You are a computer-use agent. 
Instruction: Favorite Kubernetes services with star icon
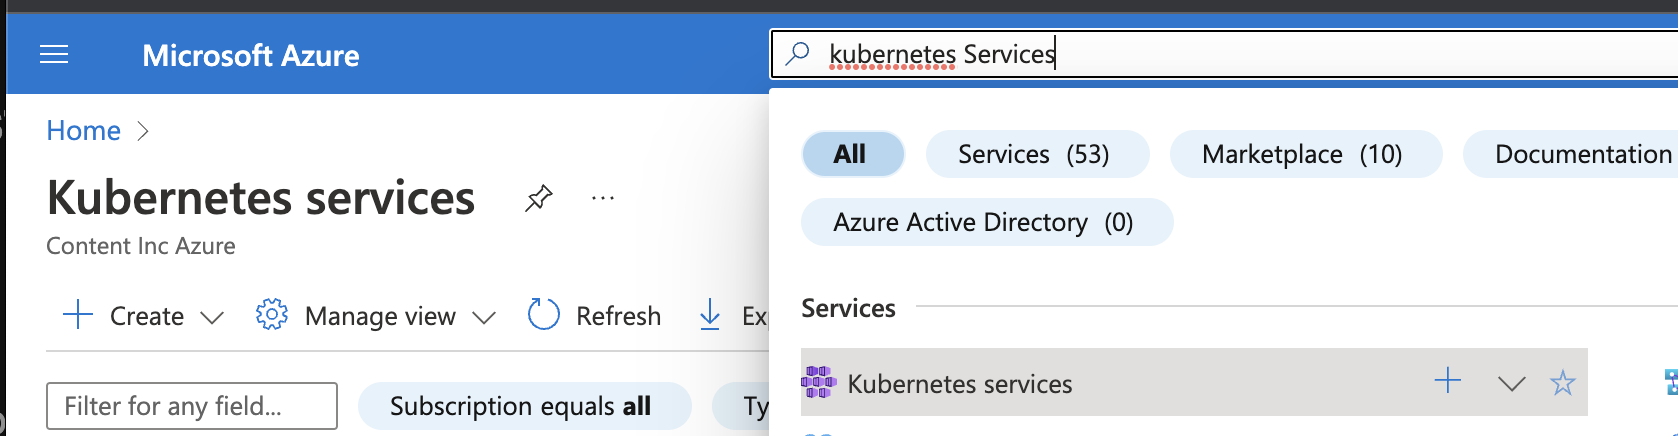point(1562,382)
